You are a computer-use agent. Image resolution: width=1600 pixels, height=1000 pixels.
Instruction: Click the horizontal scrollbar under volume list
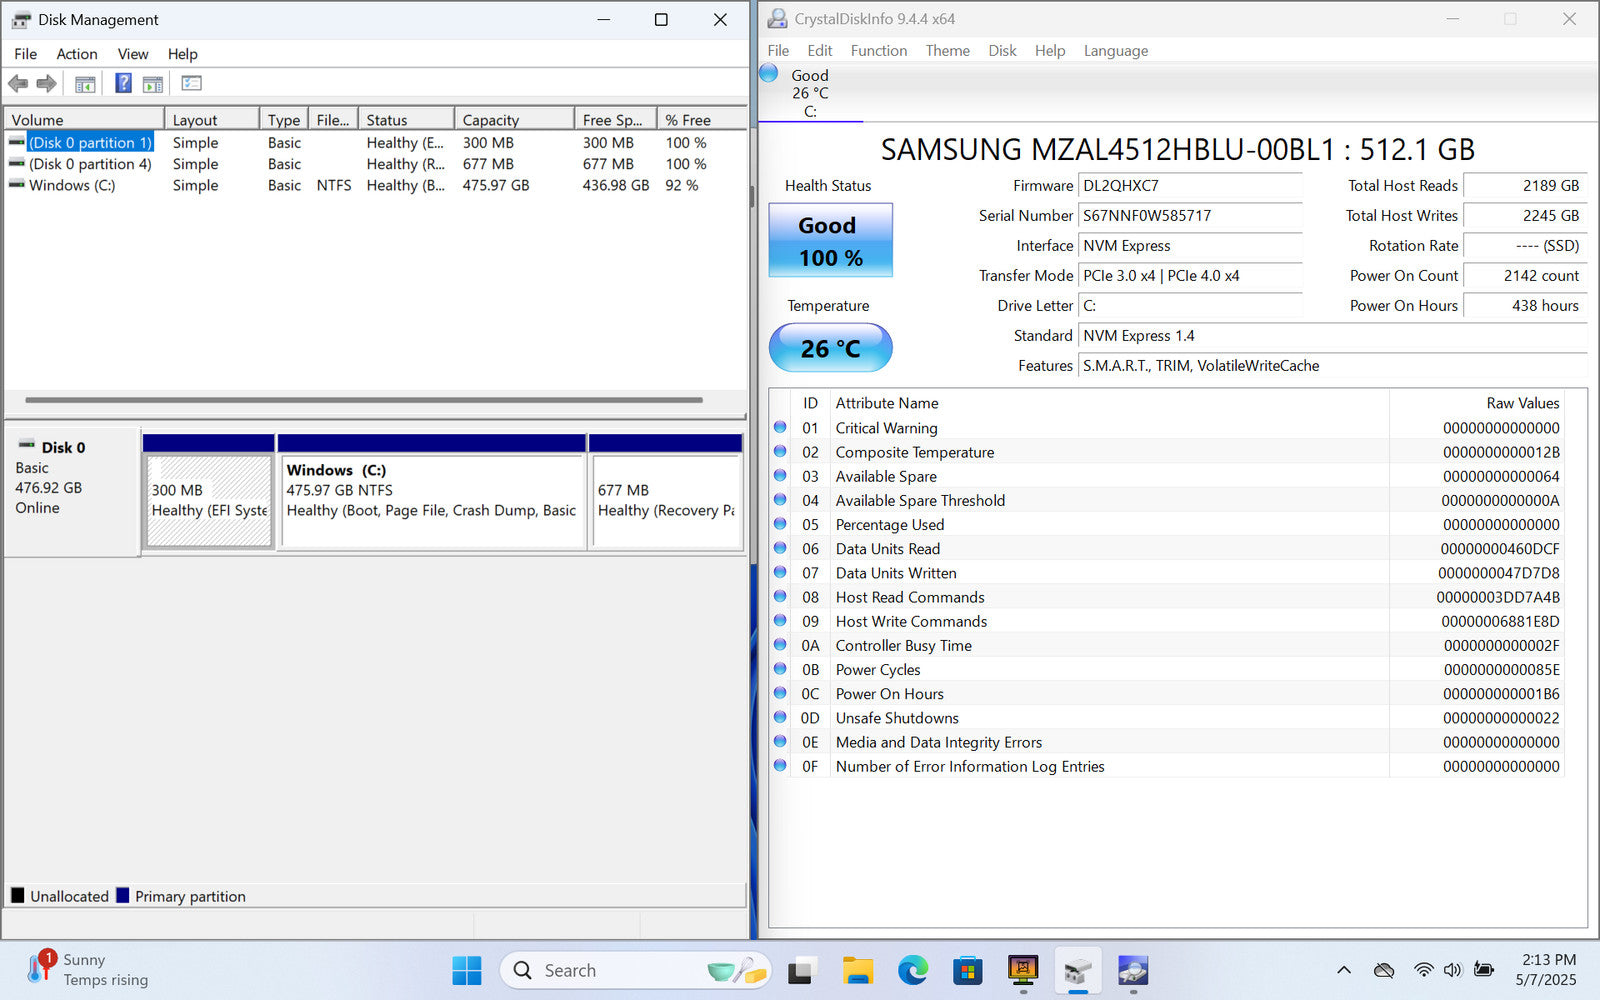point(364,400)
